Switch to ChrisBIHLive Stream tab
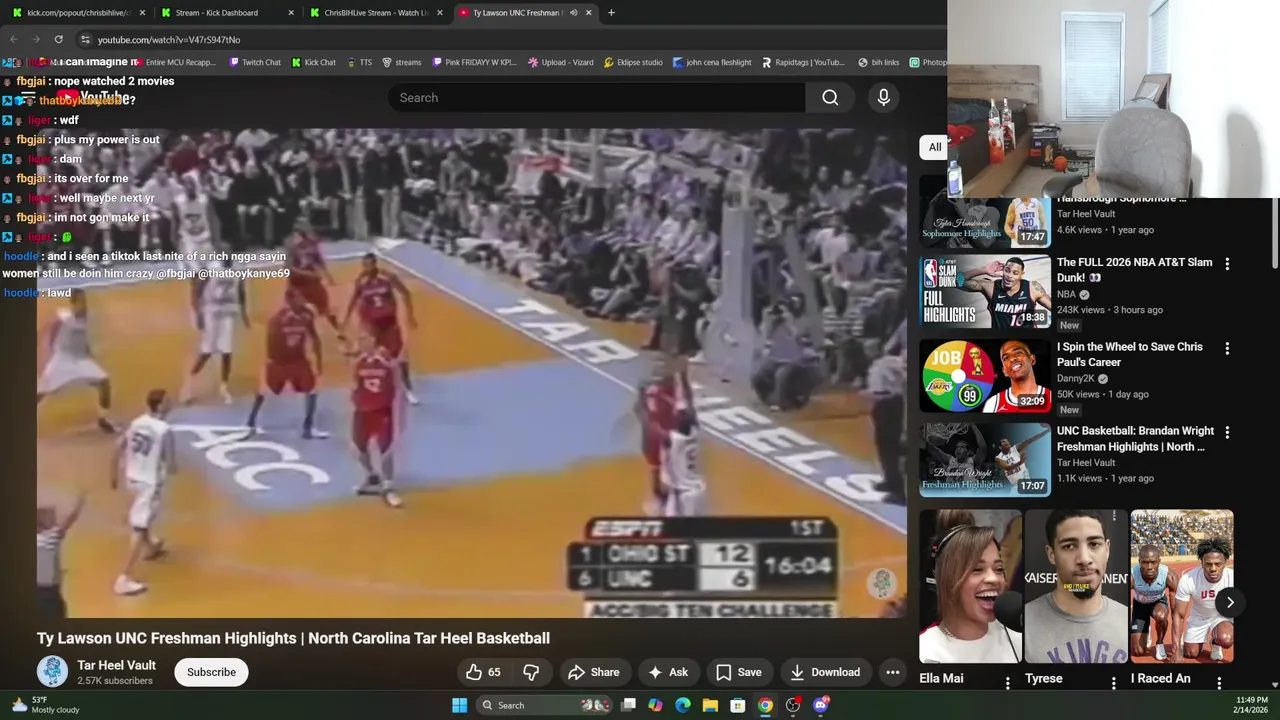The height and width of the screenshot is (720, 1280). coord(374,12)
